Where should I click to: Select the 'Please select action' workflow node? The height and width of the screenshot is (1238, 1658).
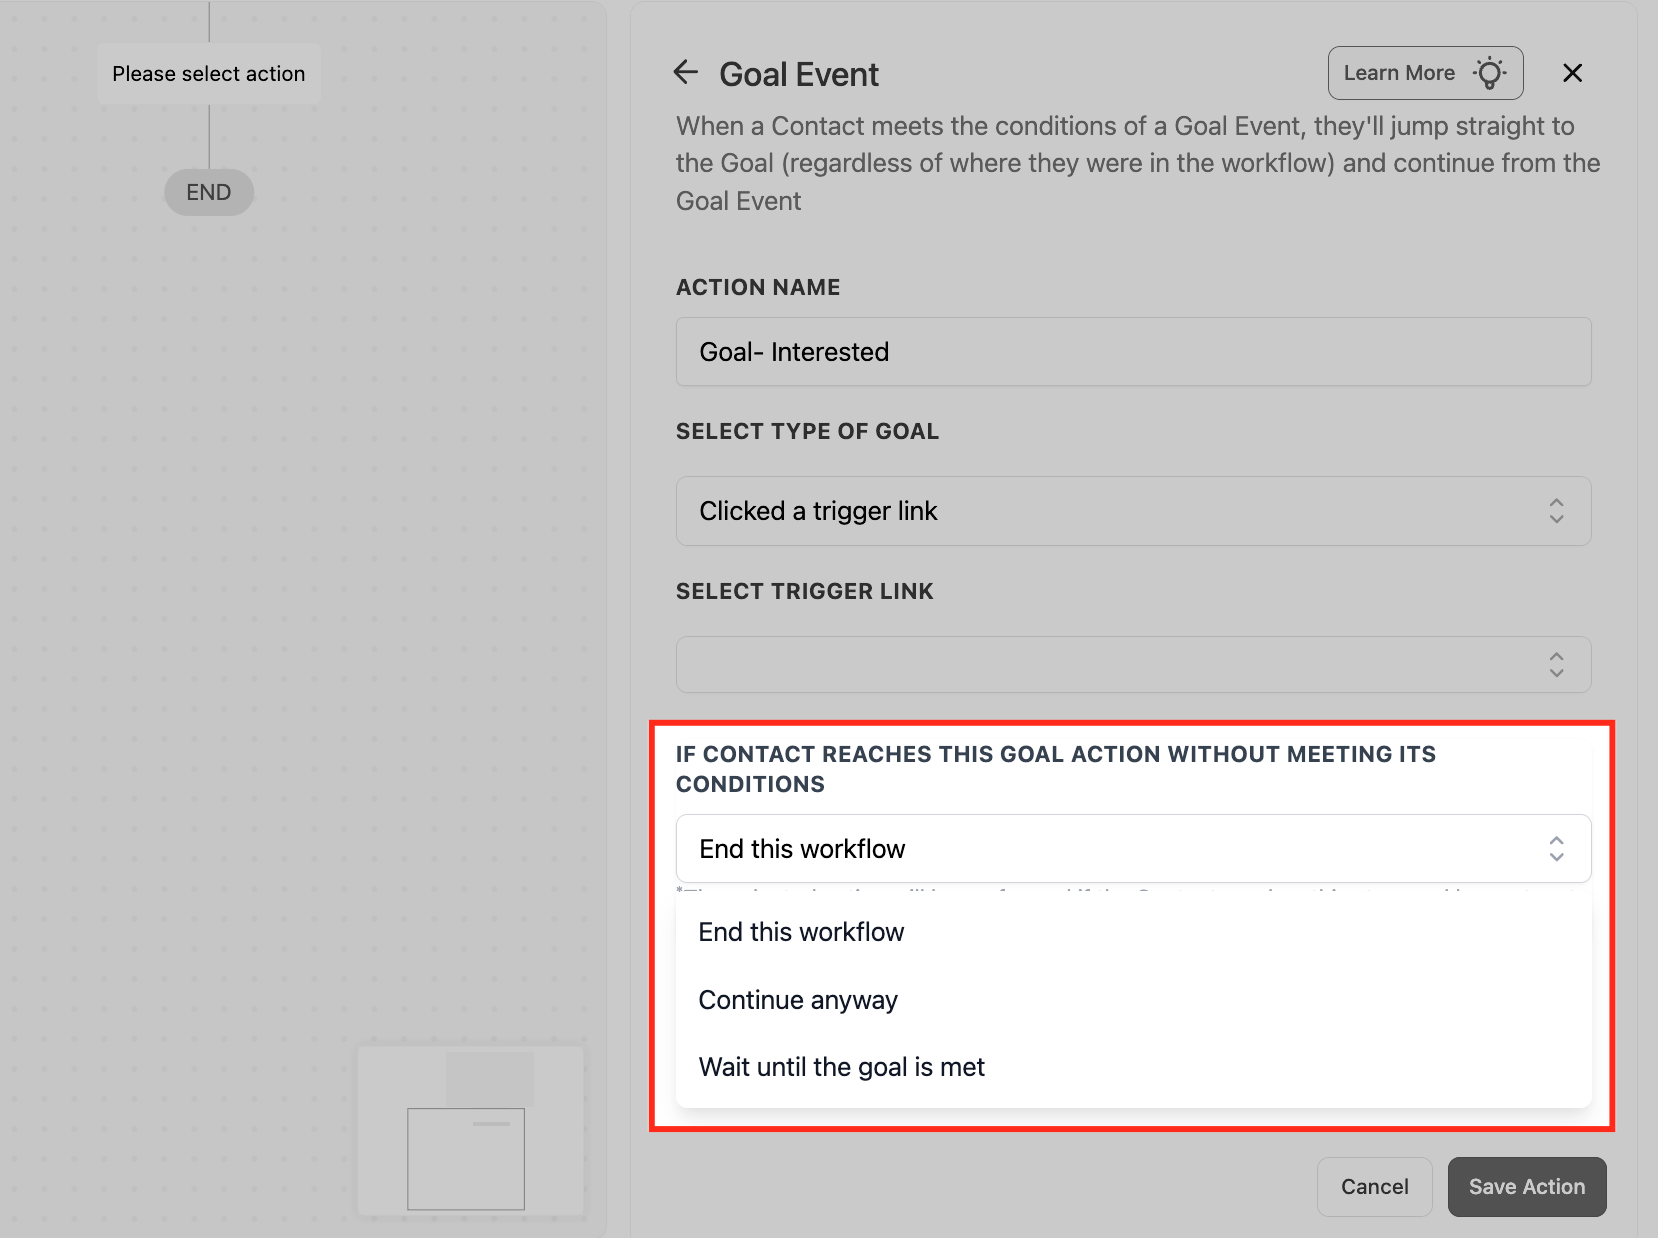(209, 74)
